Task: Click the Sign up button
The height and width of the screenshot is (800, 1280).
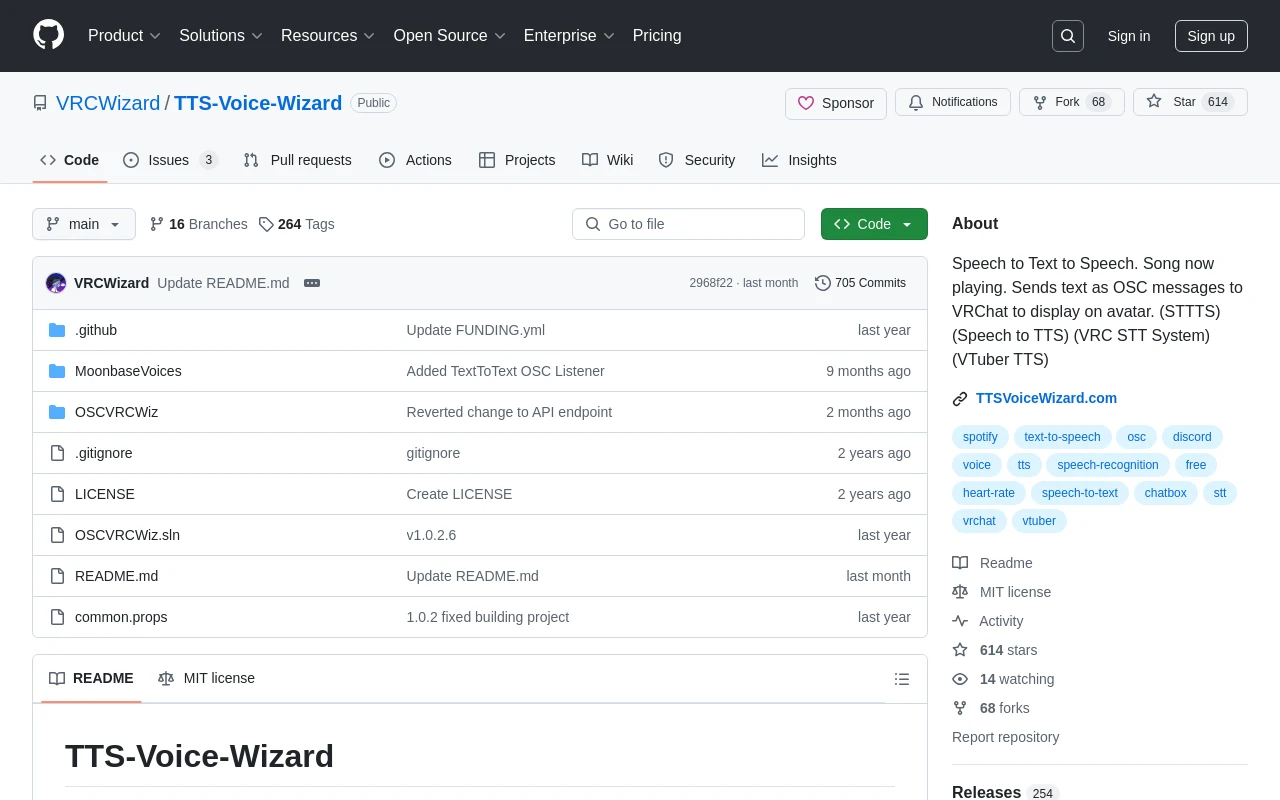Action: pos(1211,36)
